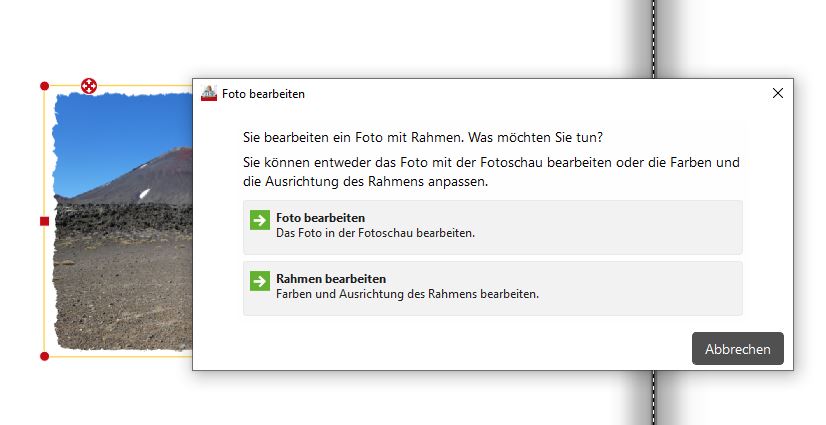Click "Farben und Ausrichtung des Rahmens bearbeiten" description
Image resolution: width=826 pixels, height=425 pixels.
407,294
